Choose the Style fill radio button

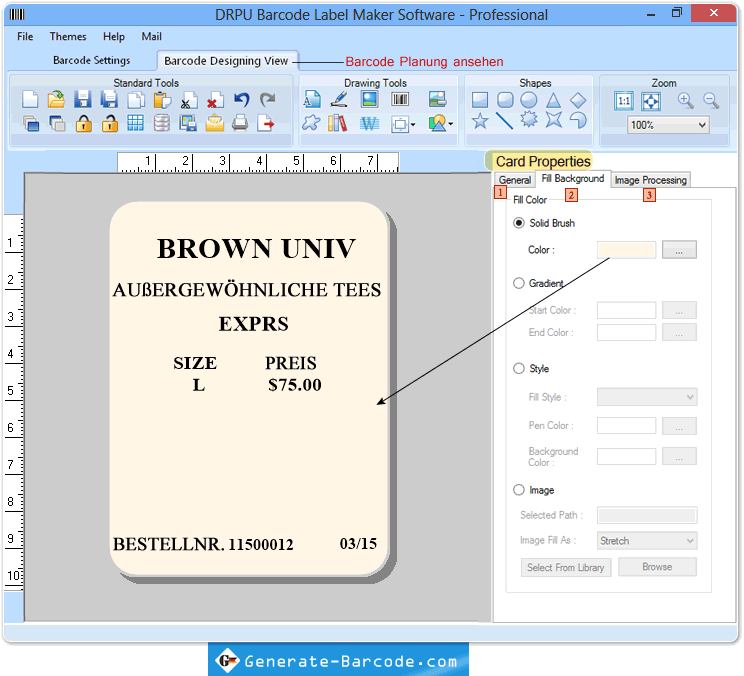tap(519, 369)
